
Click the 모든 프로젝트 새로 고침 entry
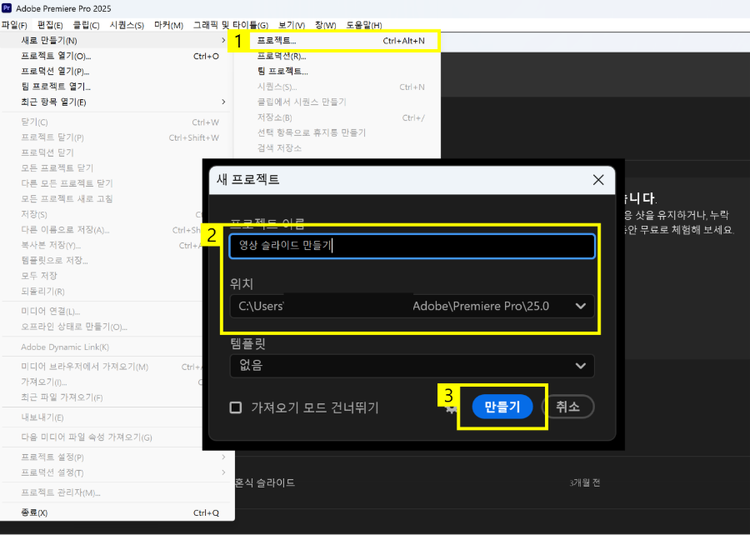(103, 198)
